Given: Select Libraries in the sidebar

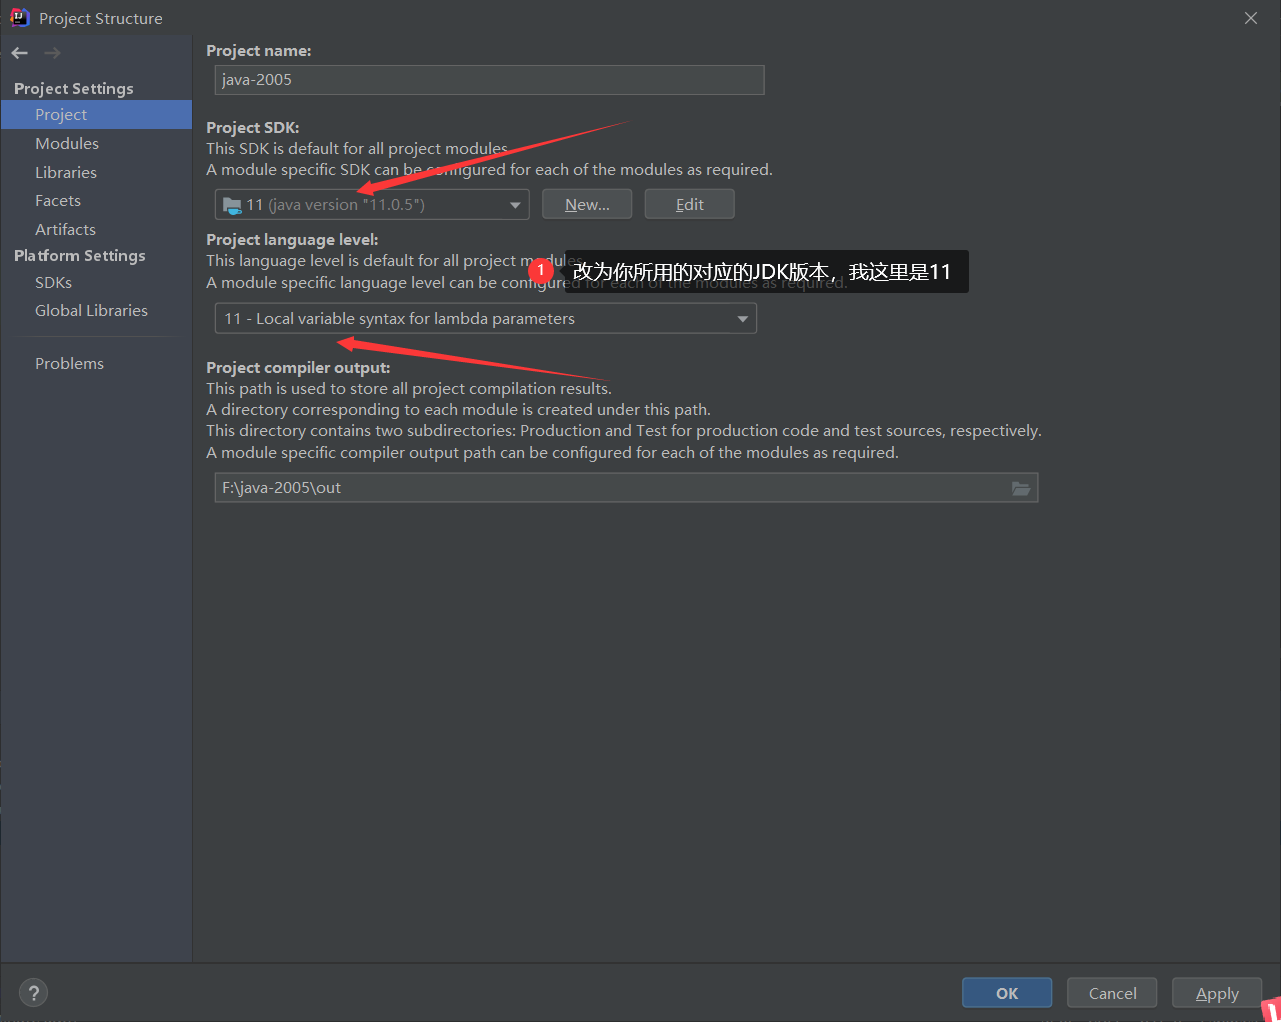Looking at the screenshot, I should click(x=65, y=172).
